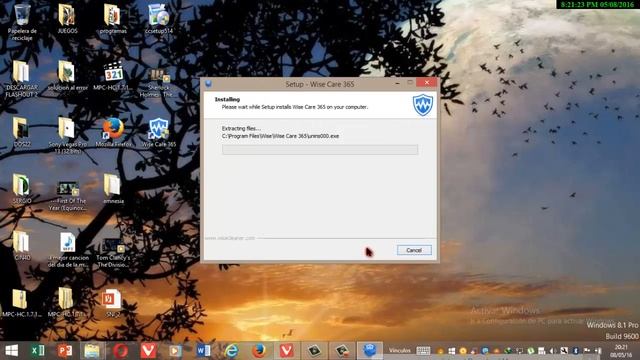Launch Word from the taskbar
Viewport: 640px width, 360px height.
coord(203,351)
